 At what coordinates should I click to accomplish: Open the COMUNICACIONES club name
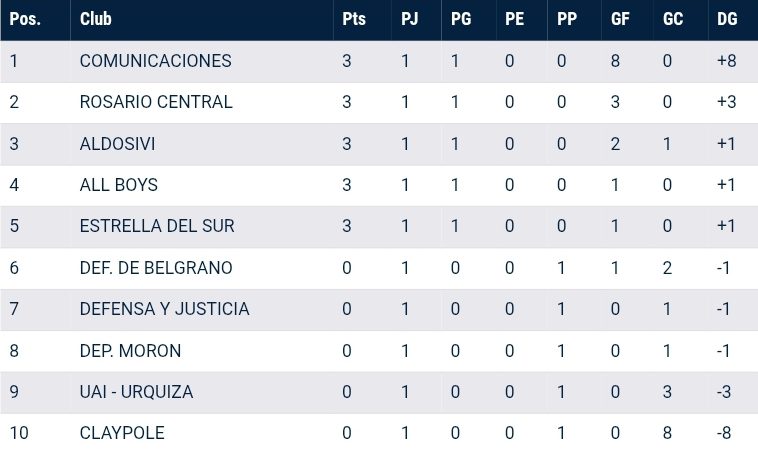tap(155, 61)
